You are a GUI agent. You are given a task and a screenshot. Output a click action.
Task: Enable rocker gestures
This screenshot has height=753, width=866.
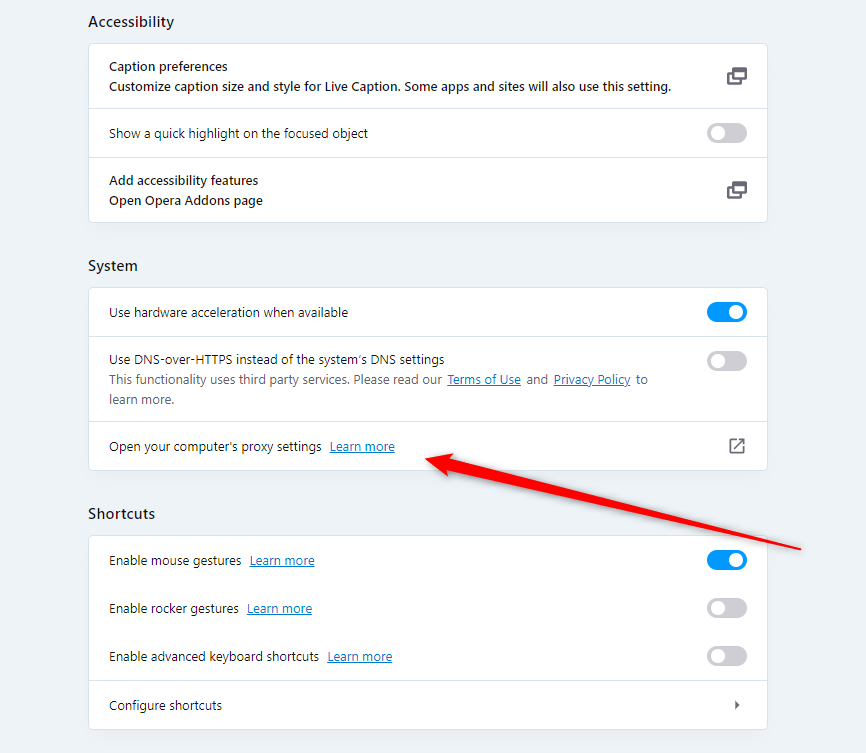point(727,608)
